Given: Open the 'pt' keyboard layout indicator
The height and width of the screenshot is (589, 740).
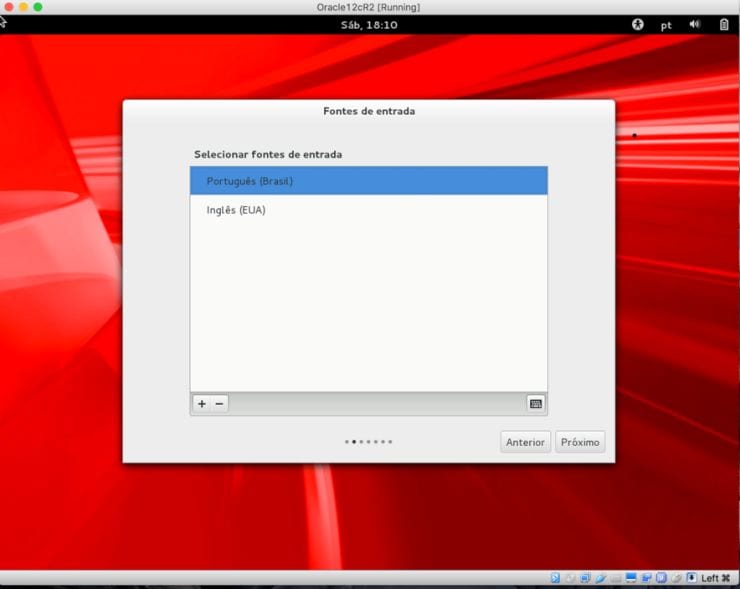Looking at the screenshot, I should pyautogui.click(x=666, y=25).
